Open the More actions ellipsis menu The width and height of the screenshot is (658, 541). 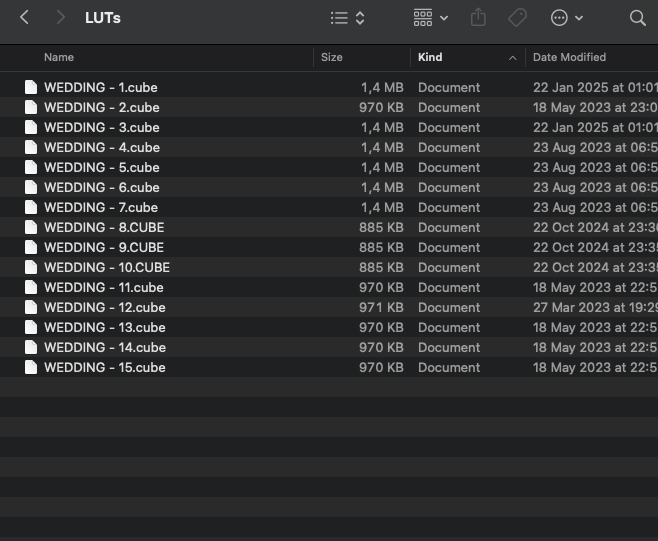tap(566, 18)
